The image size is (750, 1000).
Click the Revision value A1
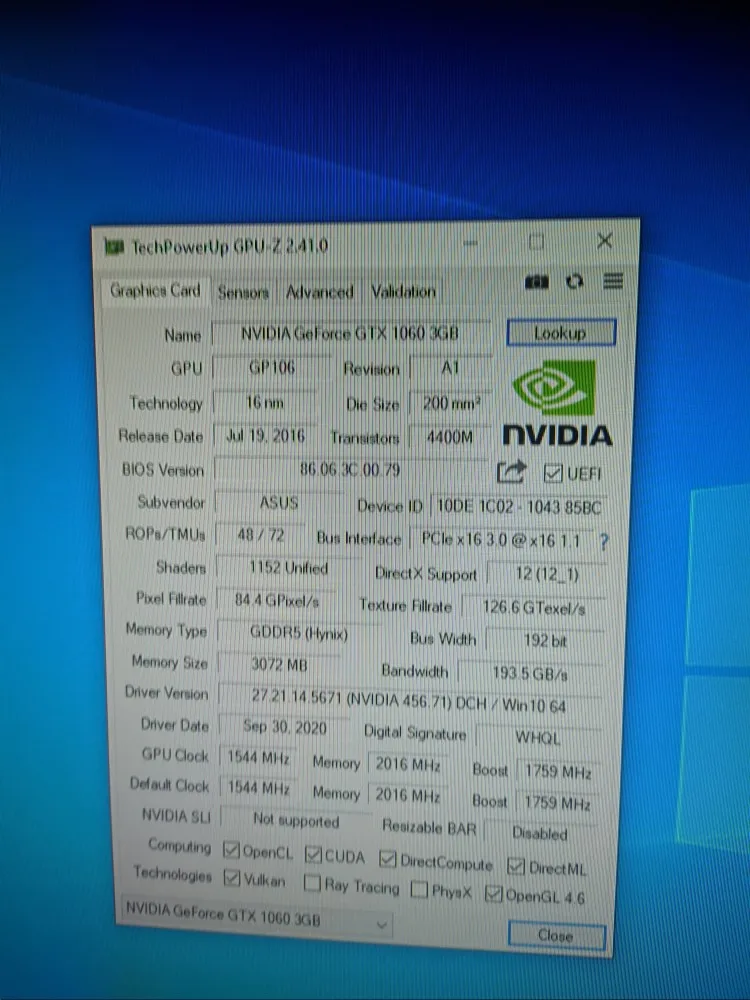450,369
